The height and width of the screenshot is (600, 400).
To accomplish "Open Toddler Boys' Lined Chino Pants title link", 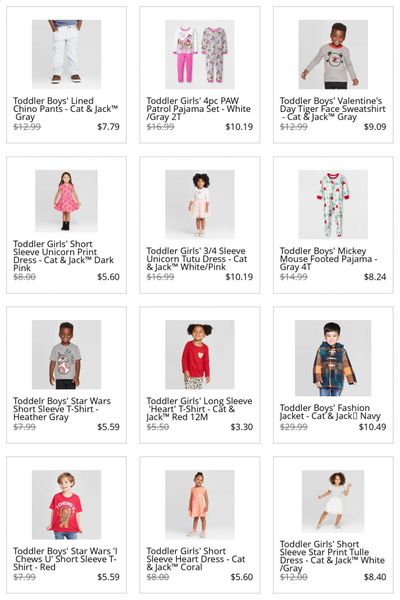I will pyautogui.click(x=65, y=109).
